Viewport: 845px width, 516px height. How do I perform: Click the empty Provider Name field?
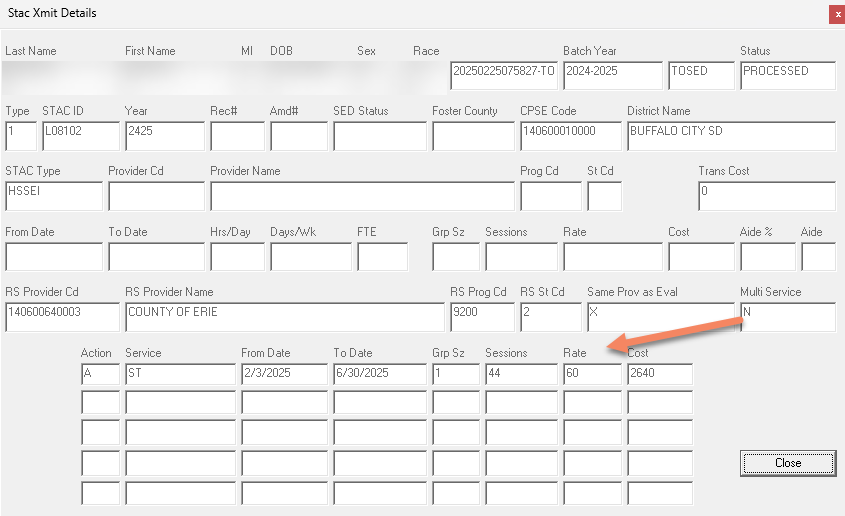pyautogui.click(x=361, y=196)
